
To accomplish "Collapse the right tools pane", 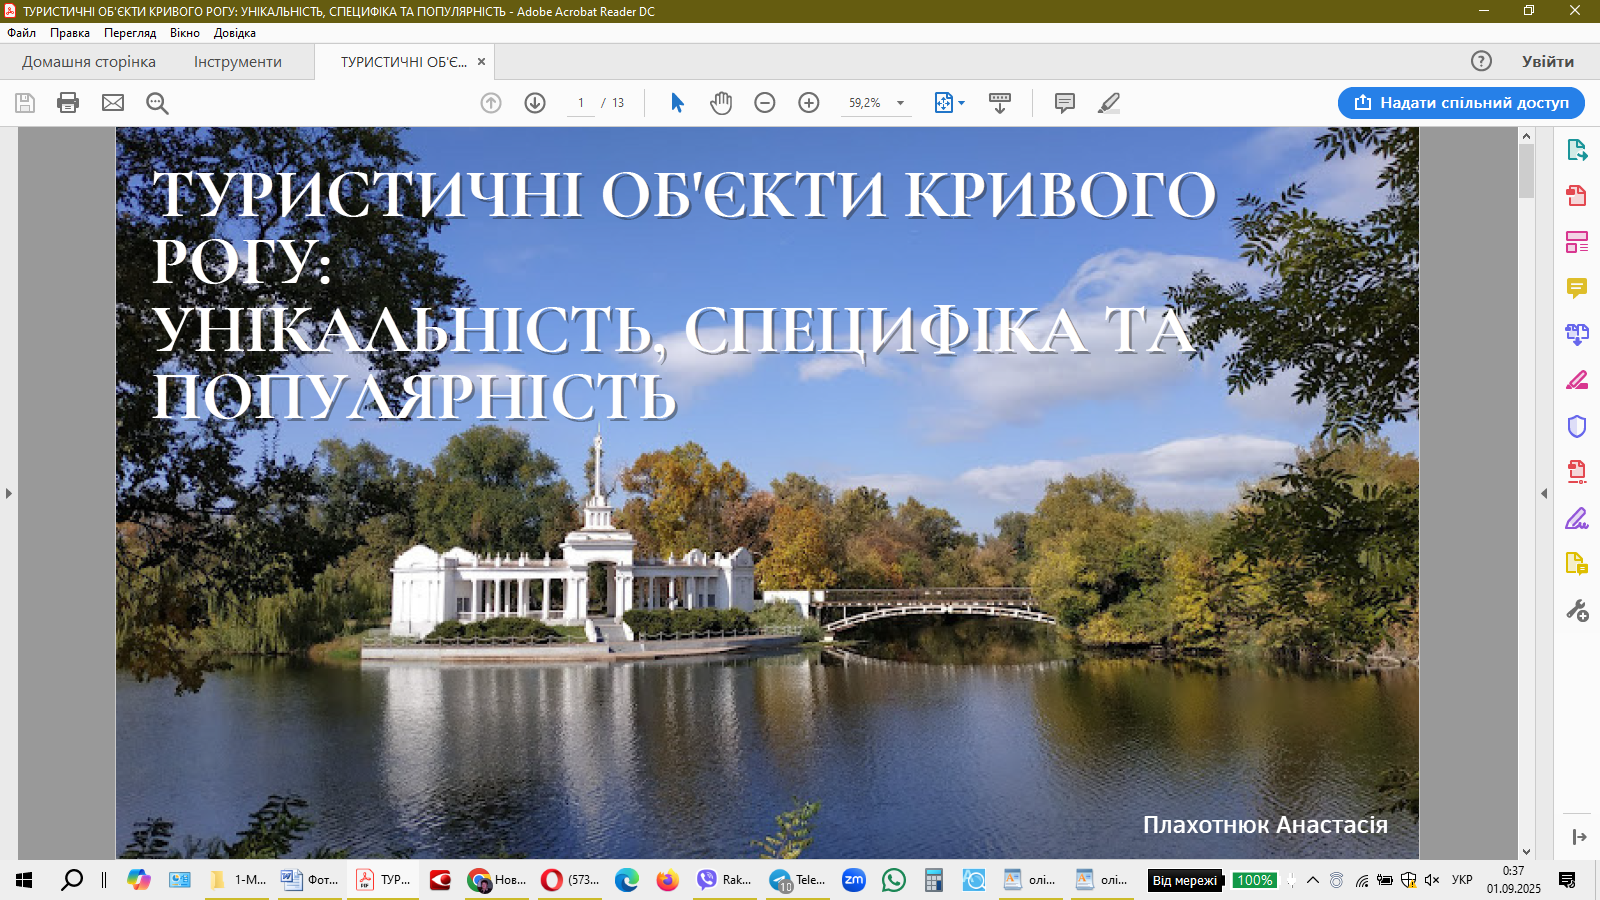I will click(1544, 493).
